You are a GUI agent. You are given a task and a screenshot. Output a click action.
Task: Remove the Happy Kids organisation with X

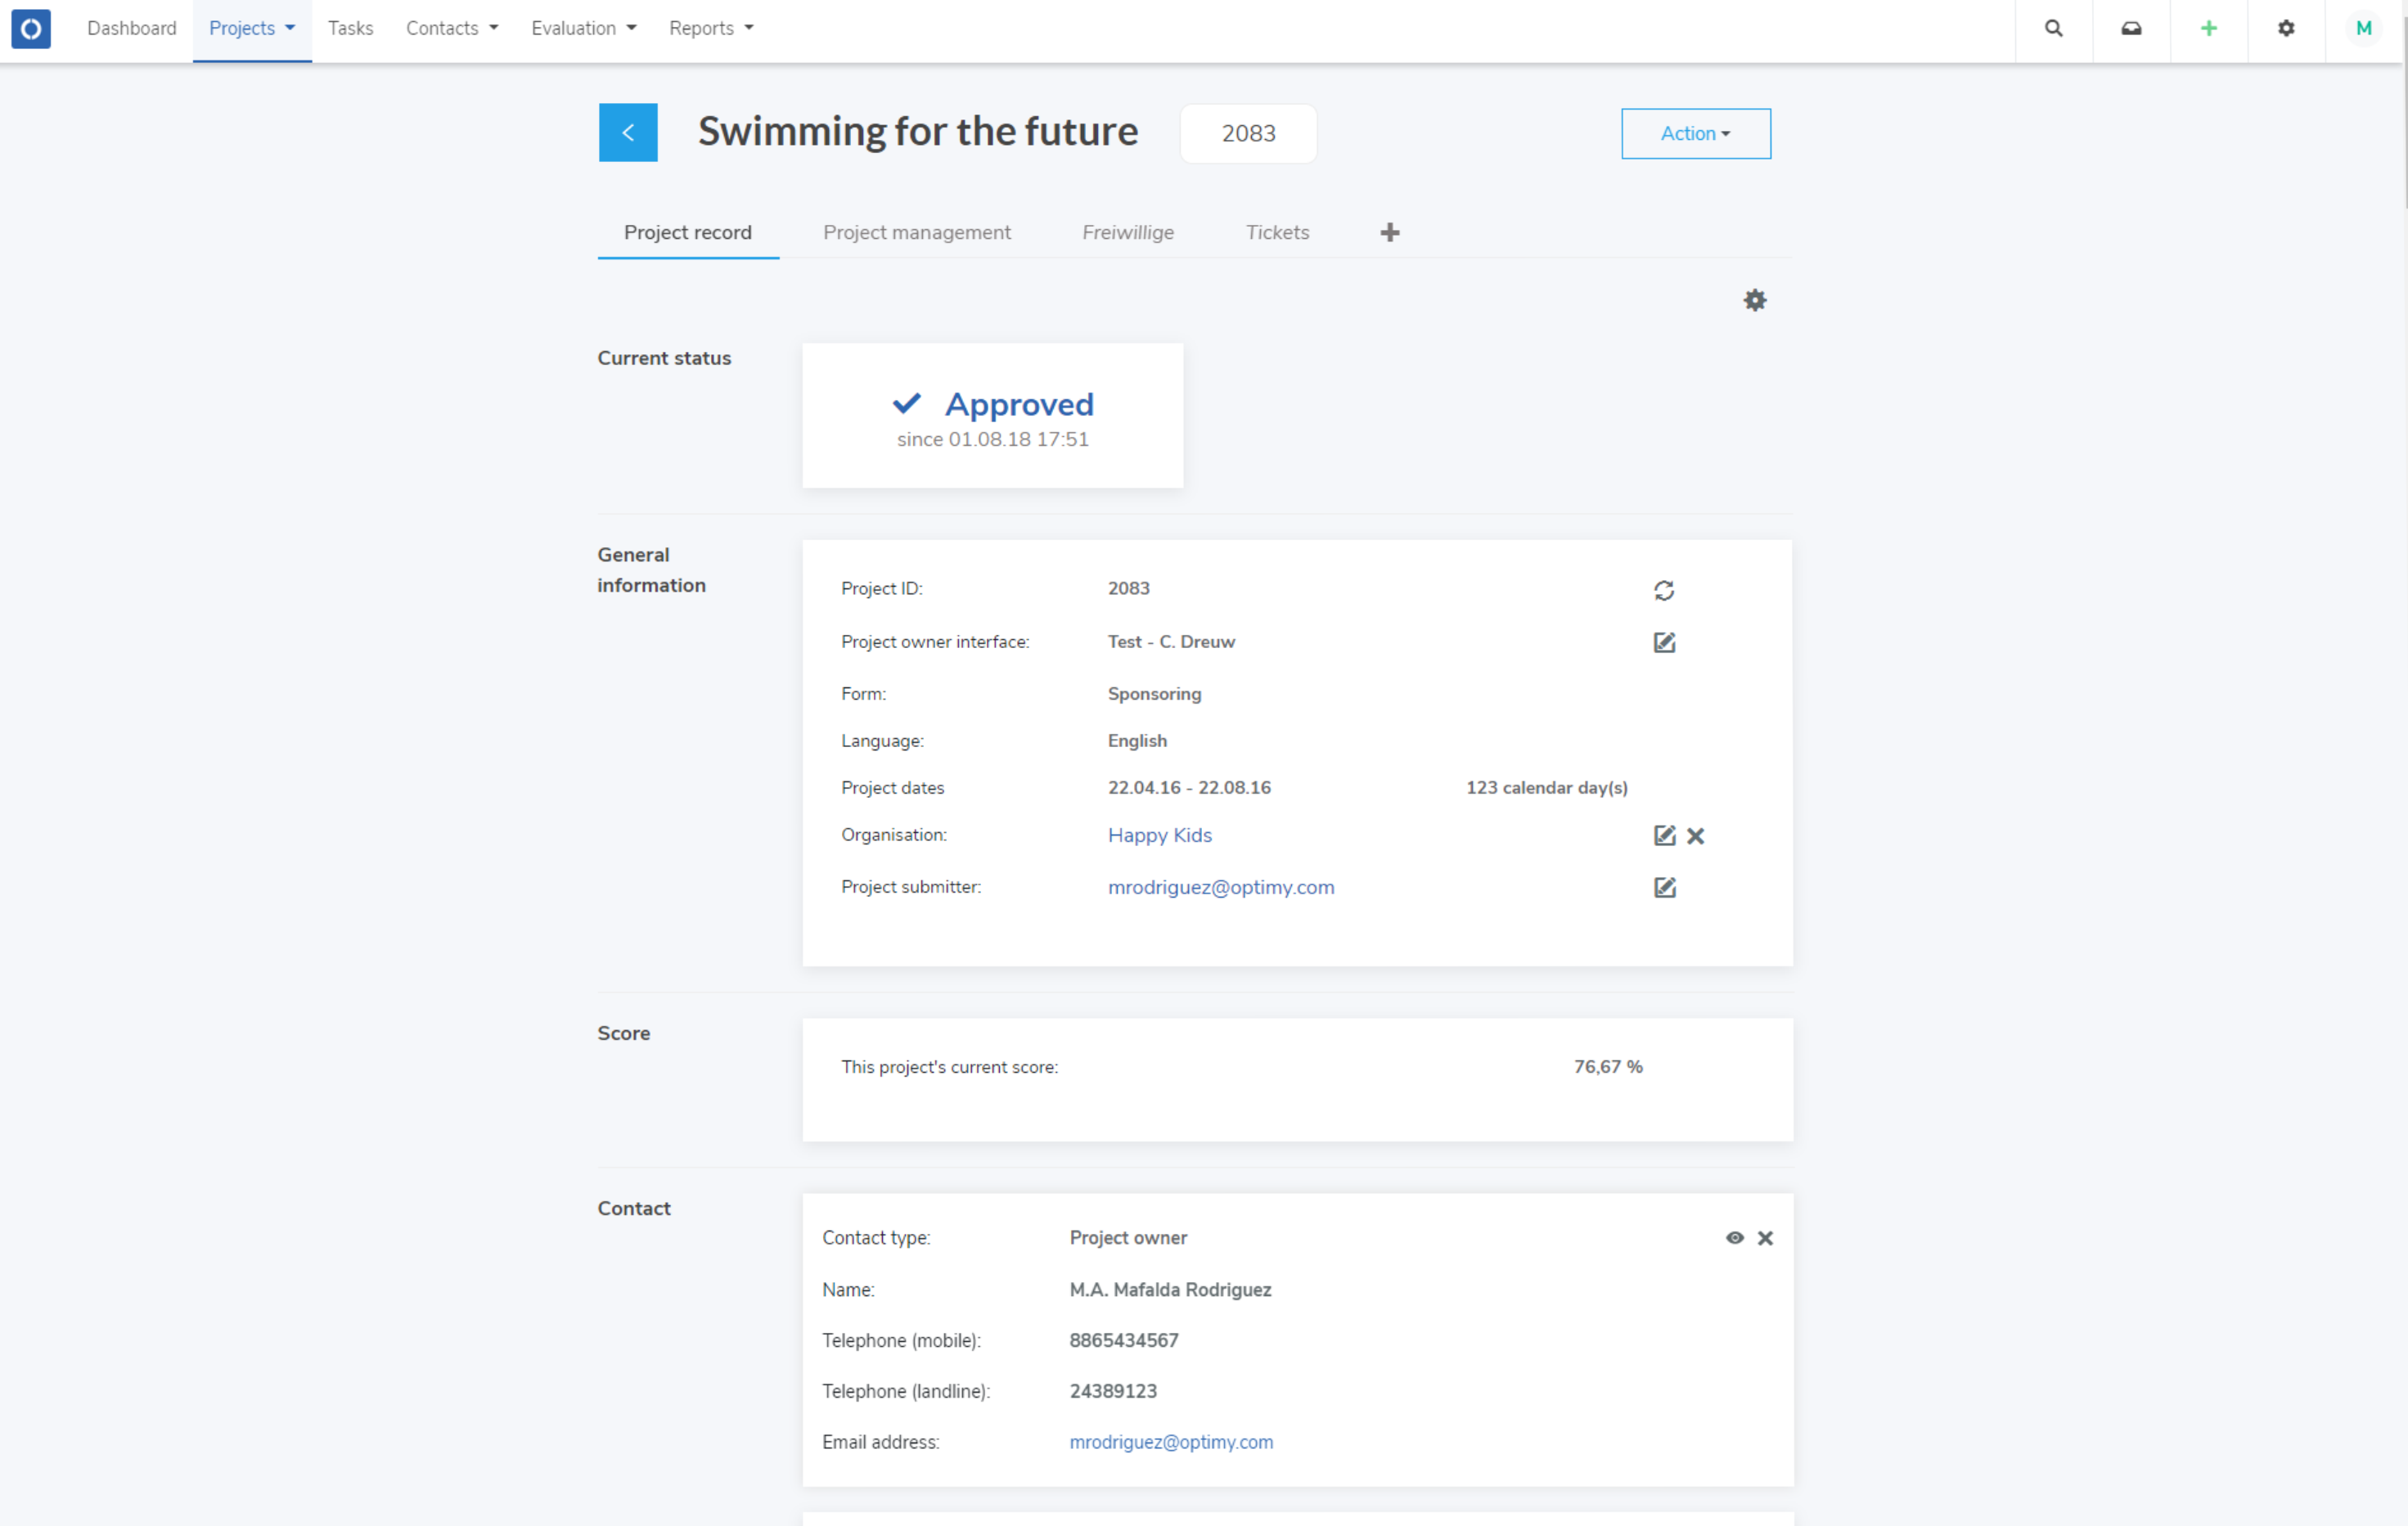[1695, 835]
